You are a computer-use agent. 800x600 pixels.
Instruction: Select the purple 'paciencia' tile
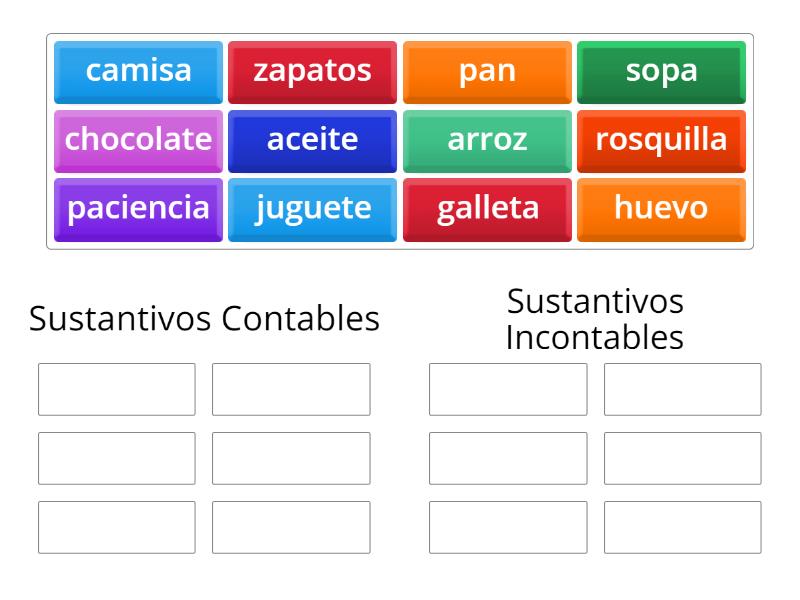(x=138, y=209)
